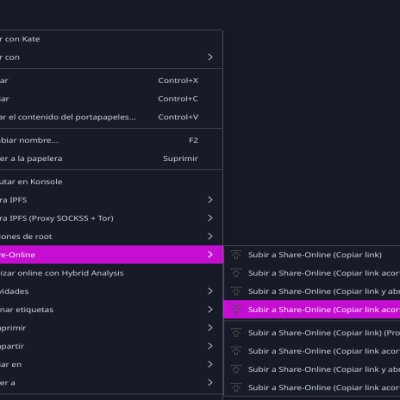Select the rename entry with F2 shortcut
This screenshot has width=400, height=400.
pos(111,140)
